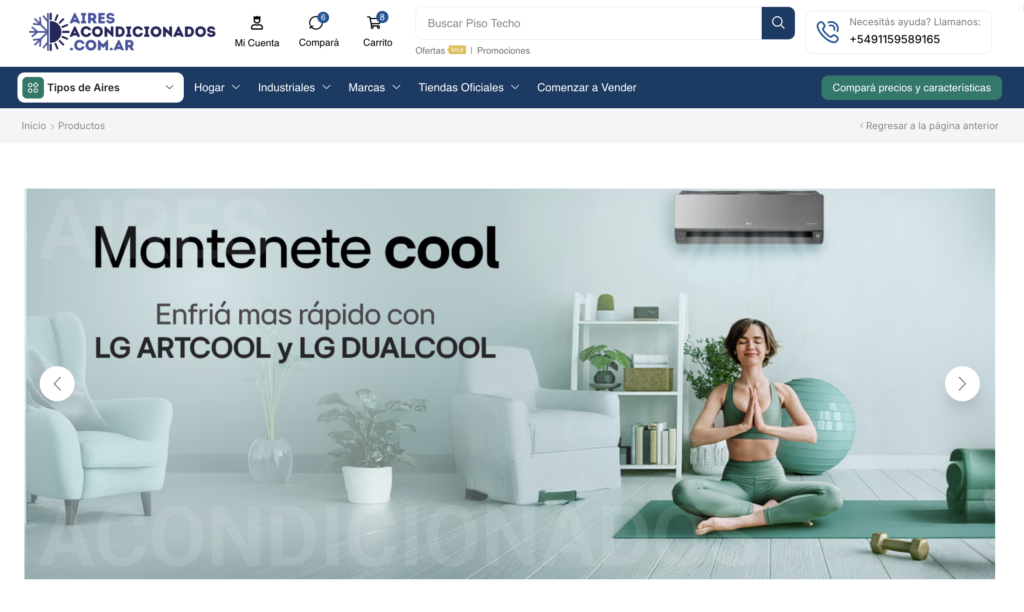This screenshot has height=612, width=1024.
Task: Expand the Tiendas Oficiales menu
Action: coord(469,88)
